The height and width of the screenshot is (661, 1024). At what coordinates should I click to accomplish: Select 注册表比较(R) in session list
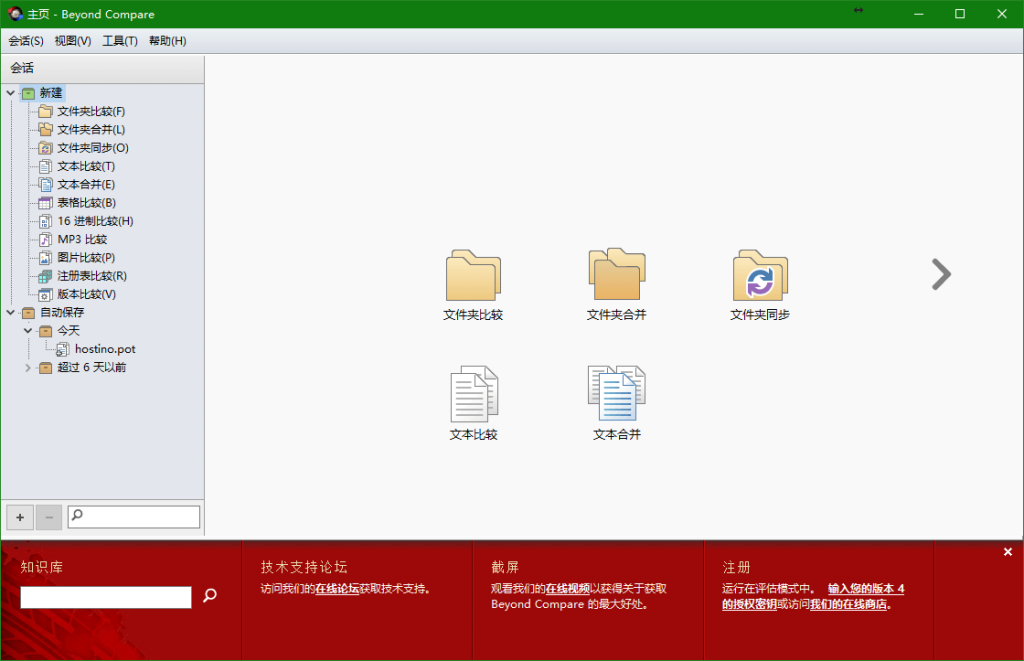tap(91, 276)
